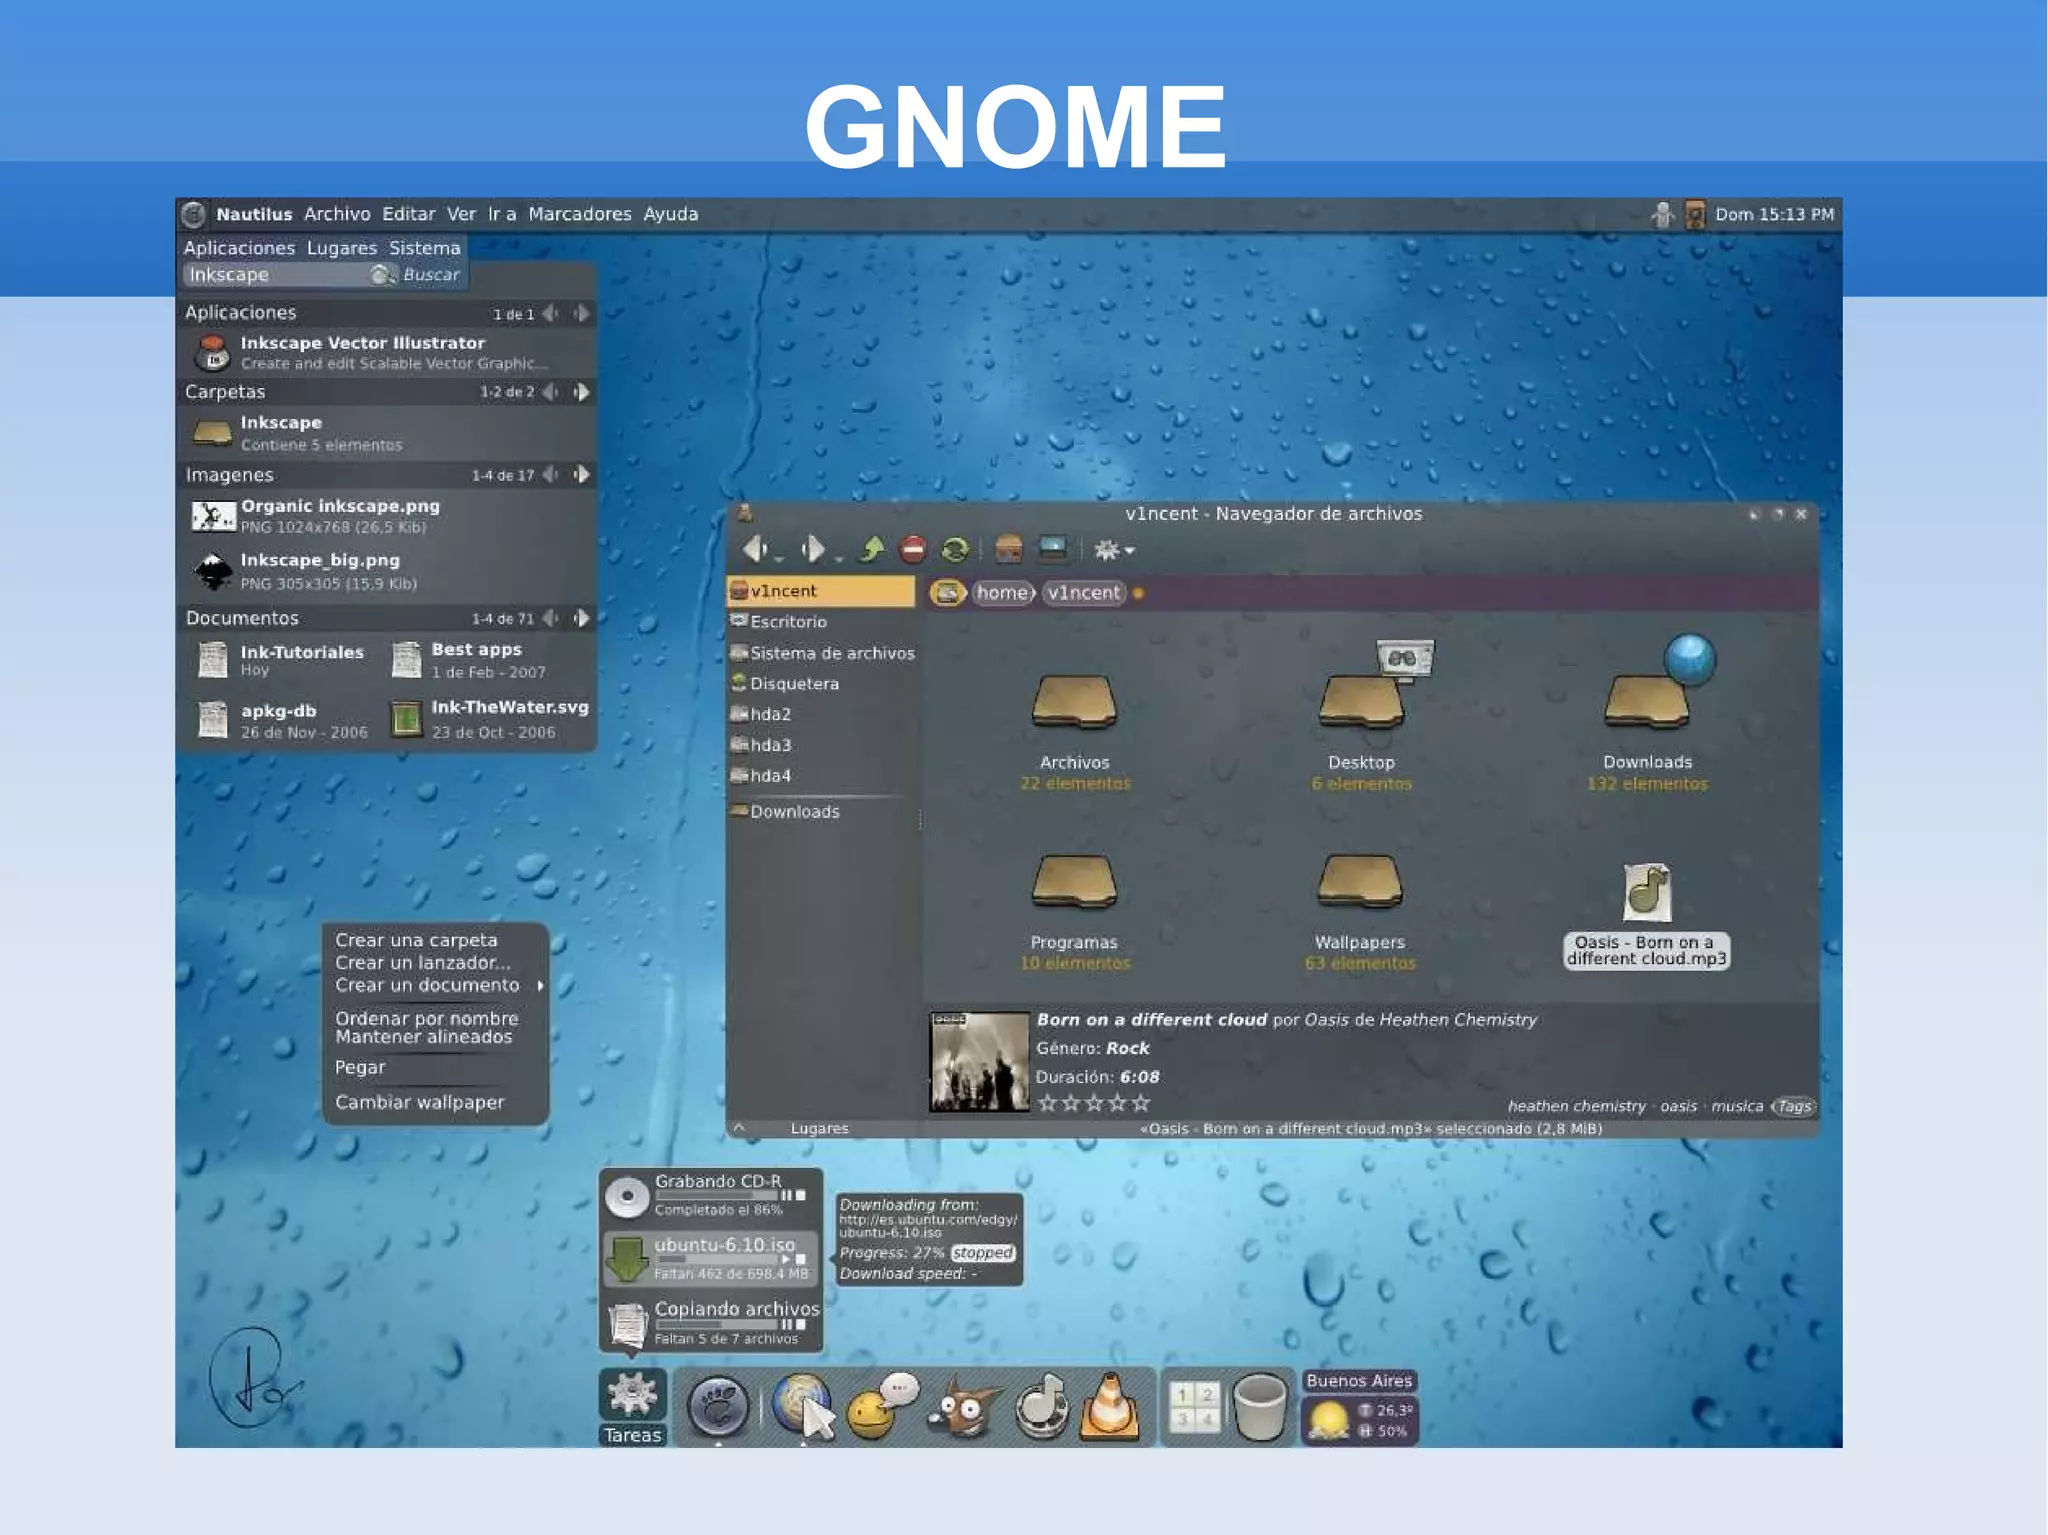Viewport: 2048px width, 1535px height.
Task: Select the Programas folder icon
Action: coord(1074,881)
